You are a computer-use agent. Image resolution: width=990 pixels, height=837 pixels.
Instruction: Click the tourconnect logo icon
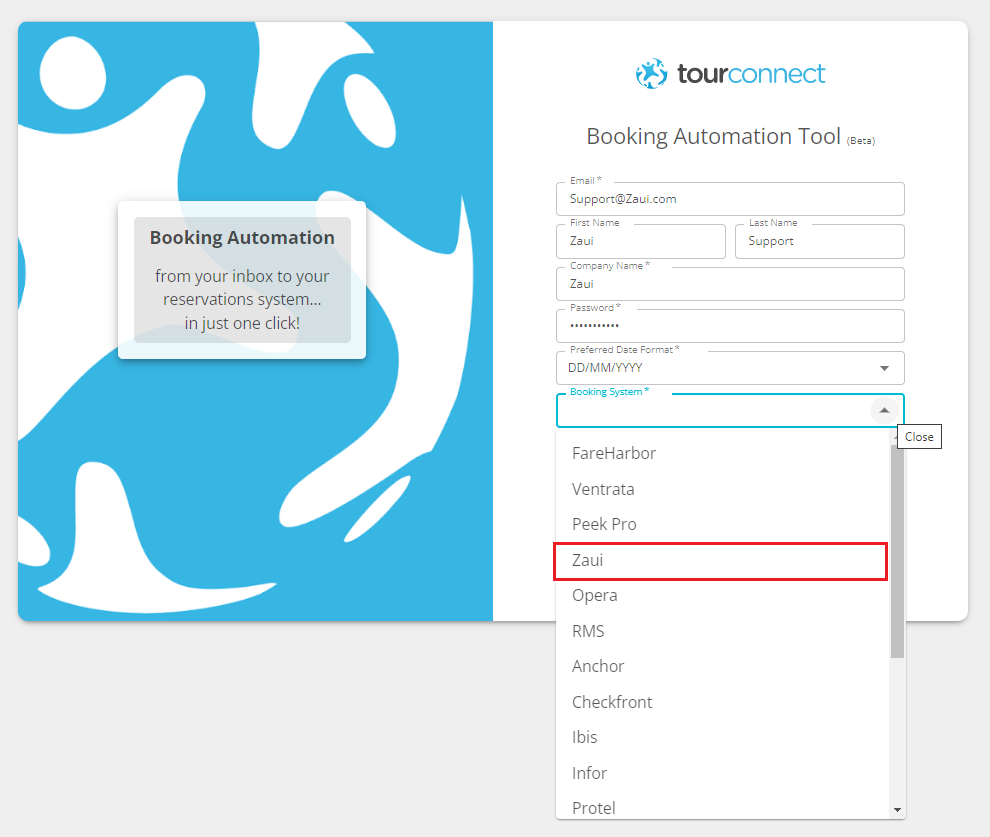[652, 74]
